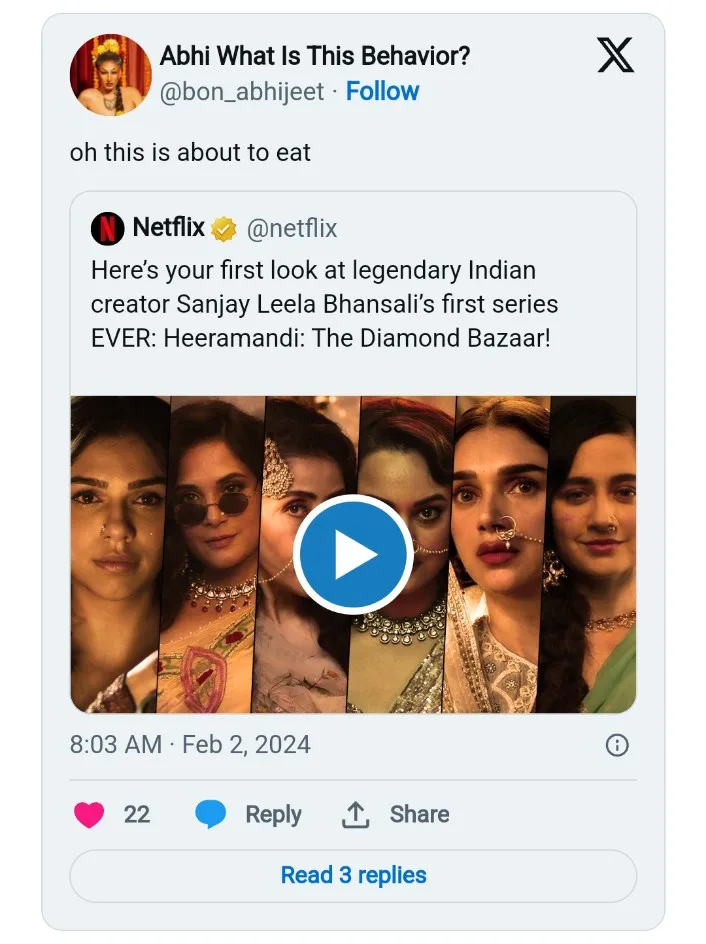Image resolution: width=706 pixels, height=944 pixels.
Task: Click the blue reply speech bubble icon
Action: (211, 814)
